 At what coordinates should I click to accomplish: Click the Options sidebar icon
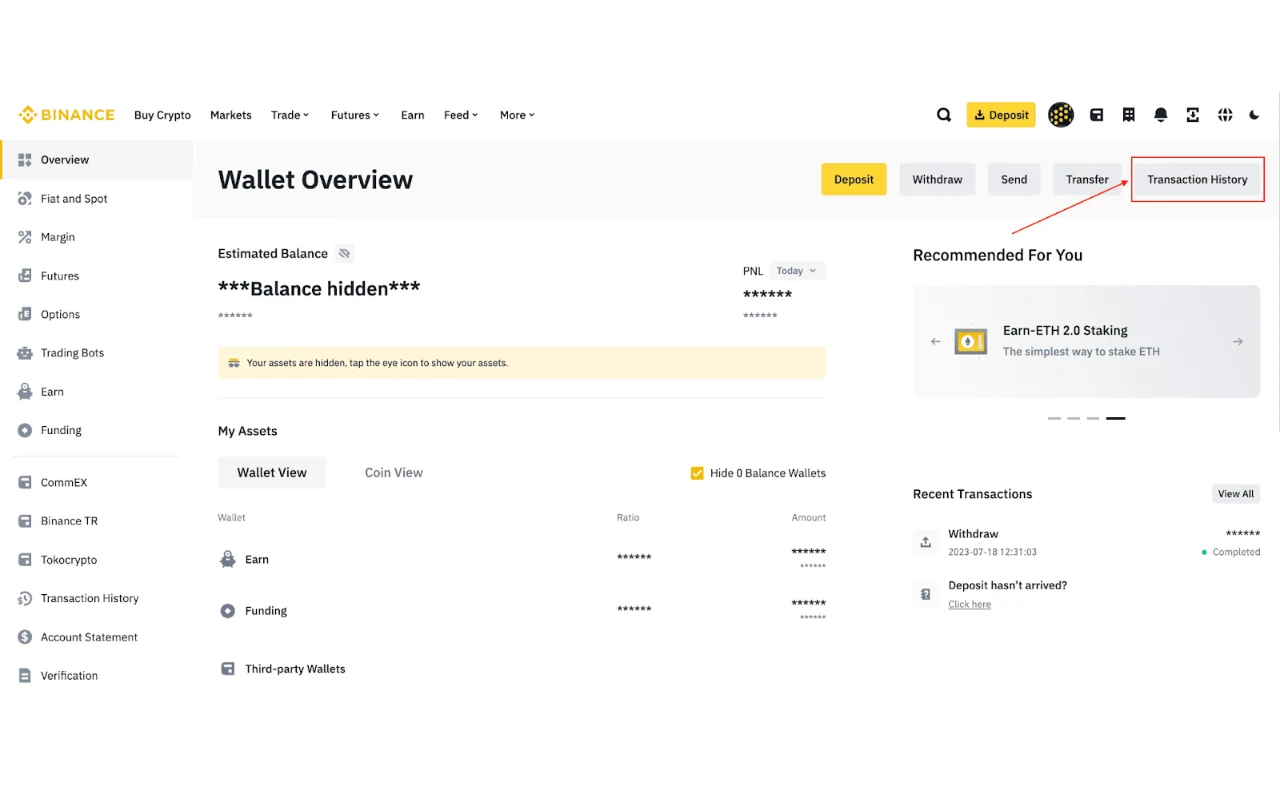[x=25, y=314]
